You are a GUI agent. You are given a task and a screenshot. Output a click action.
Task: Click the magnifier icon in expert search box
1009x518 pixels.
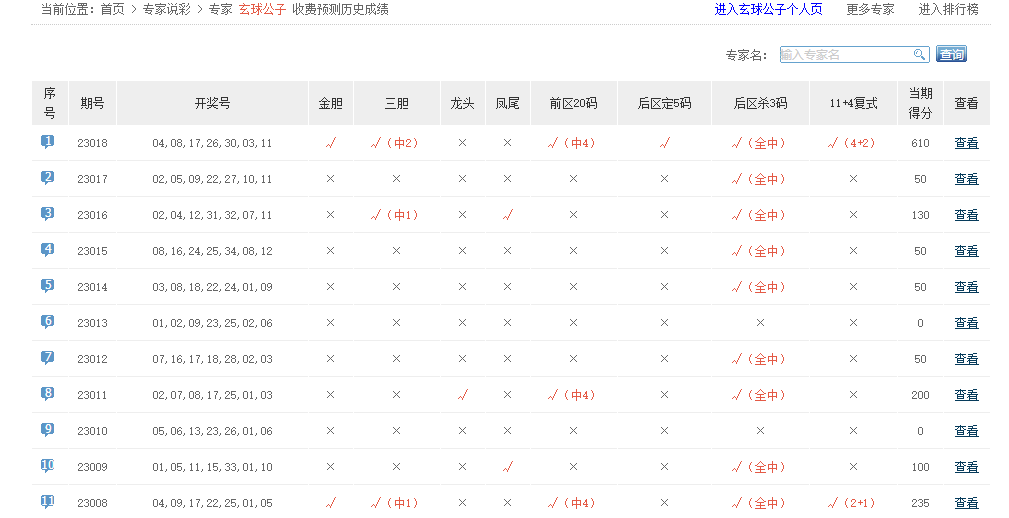[x=919, y=55]
